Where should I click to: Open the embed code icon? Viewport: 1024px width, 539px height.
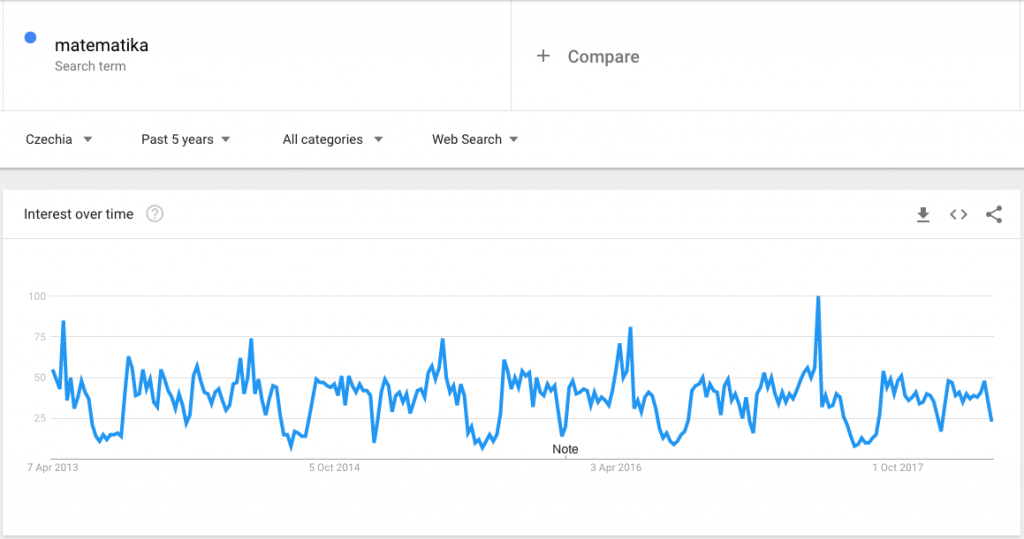(x=958, y=214)
